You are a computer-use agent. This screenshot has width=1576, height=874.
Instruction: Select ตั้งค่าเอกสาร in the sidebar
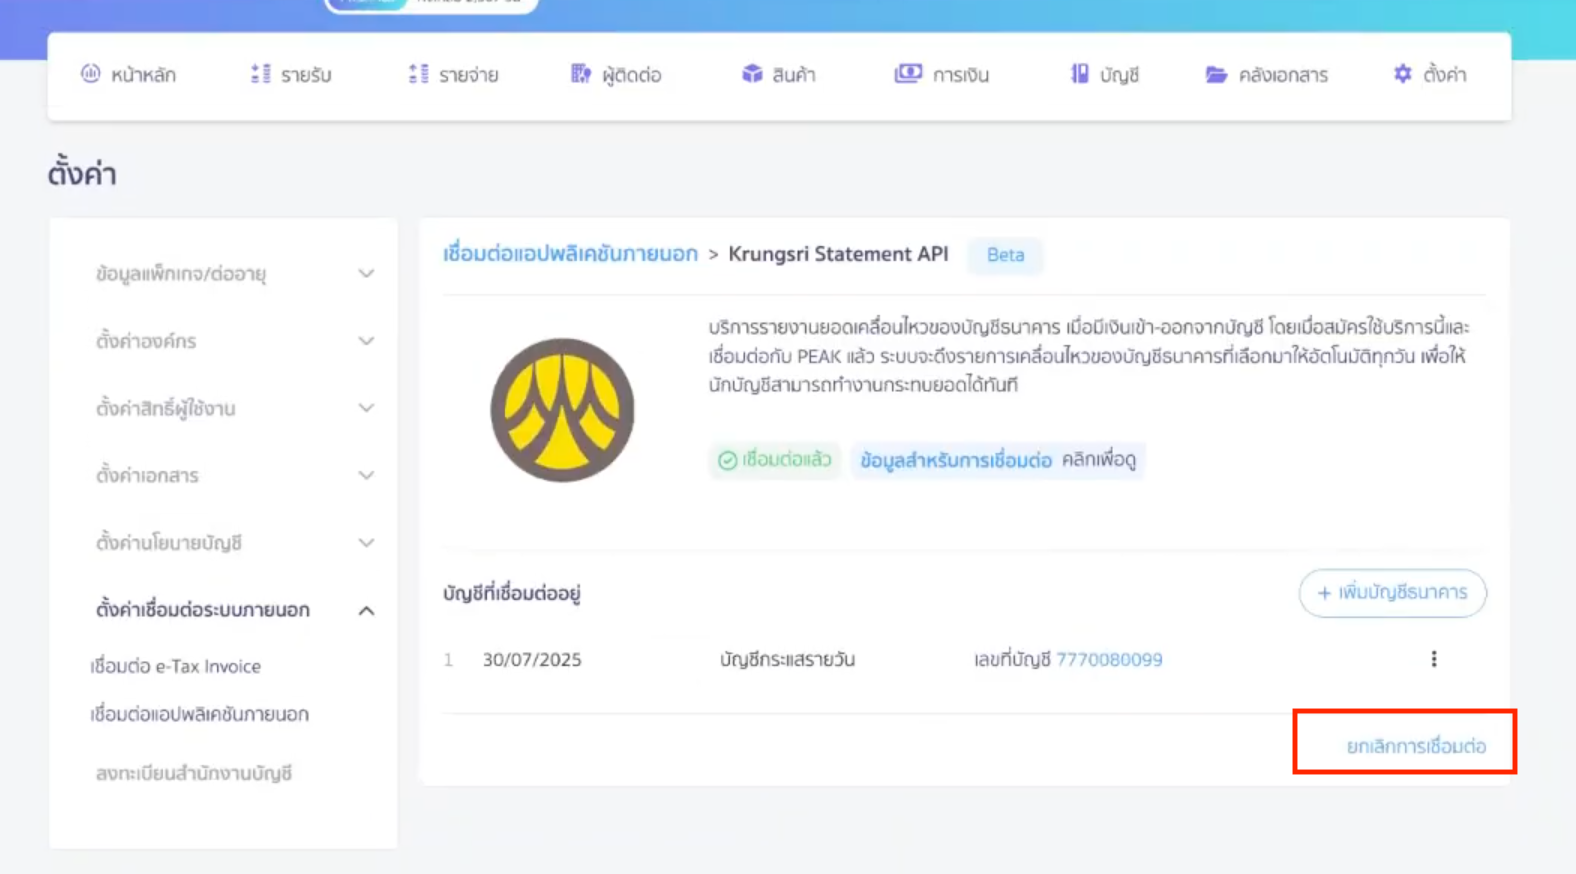tap(147, 475)
